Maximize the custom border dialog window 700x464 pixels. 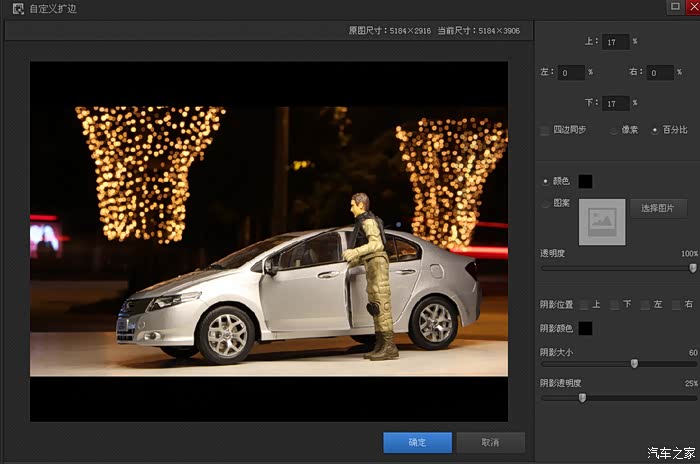(x=674, y=7)
